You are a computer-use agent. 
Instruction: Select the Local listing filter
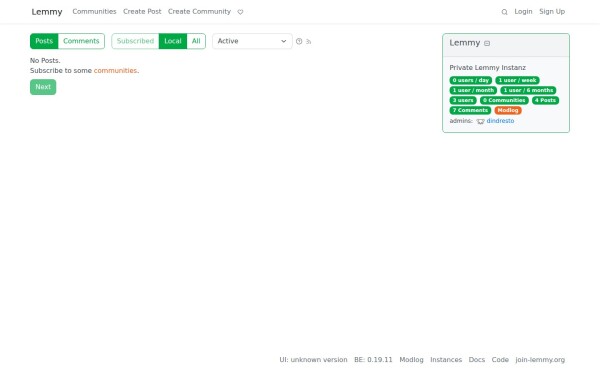click(x=173, y=41)
